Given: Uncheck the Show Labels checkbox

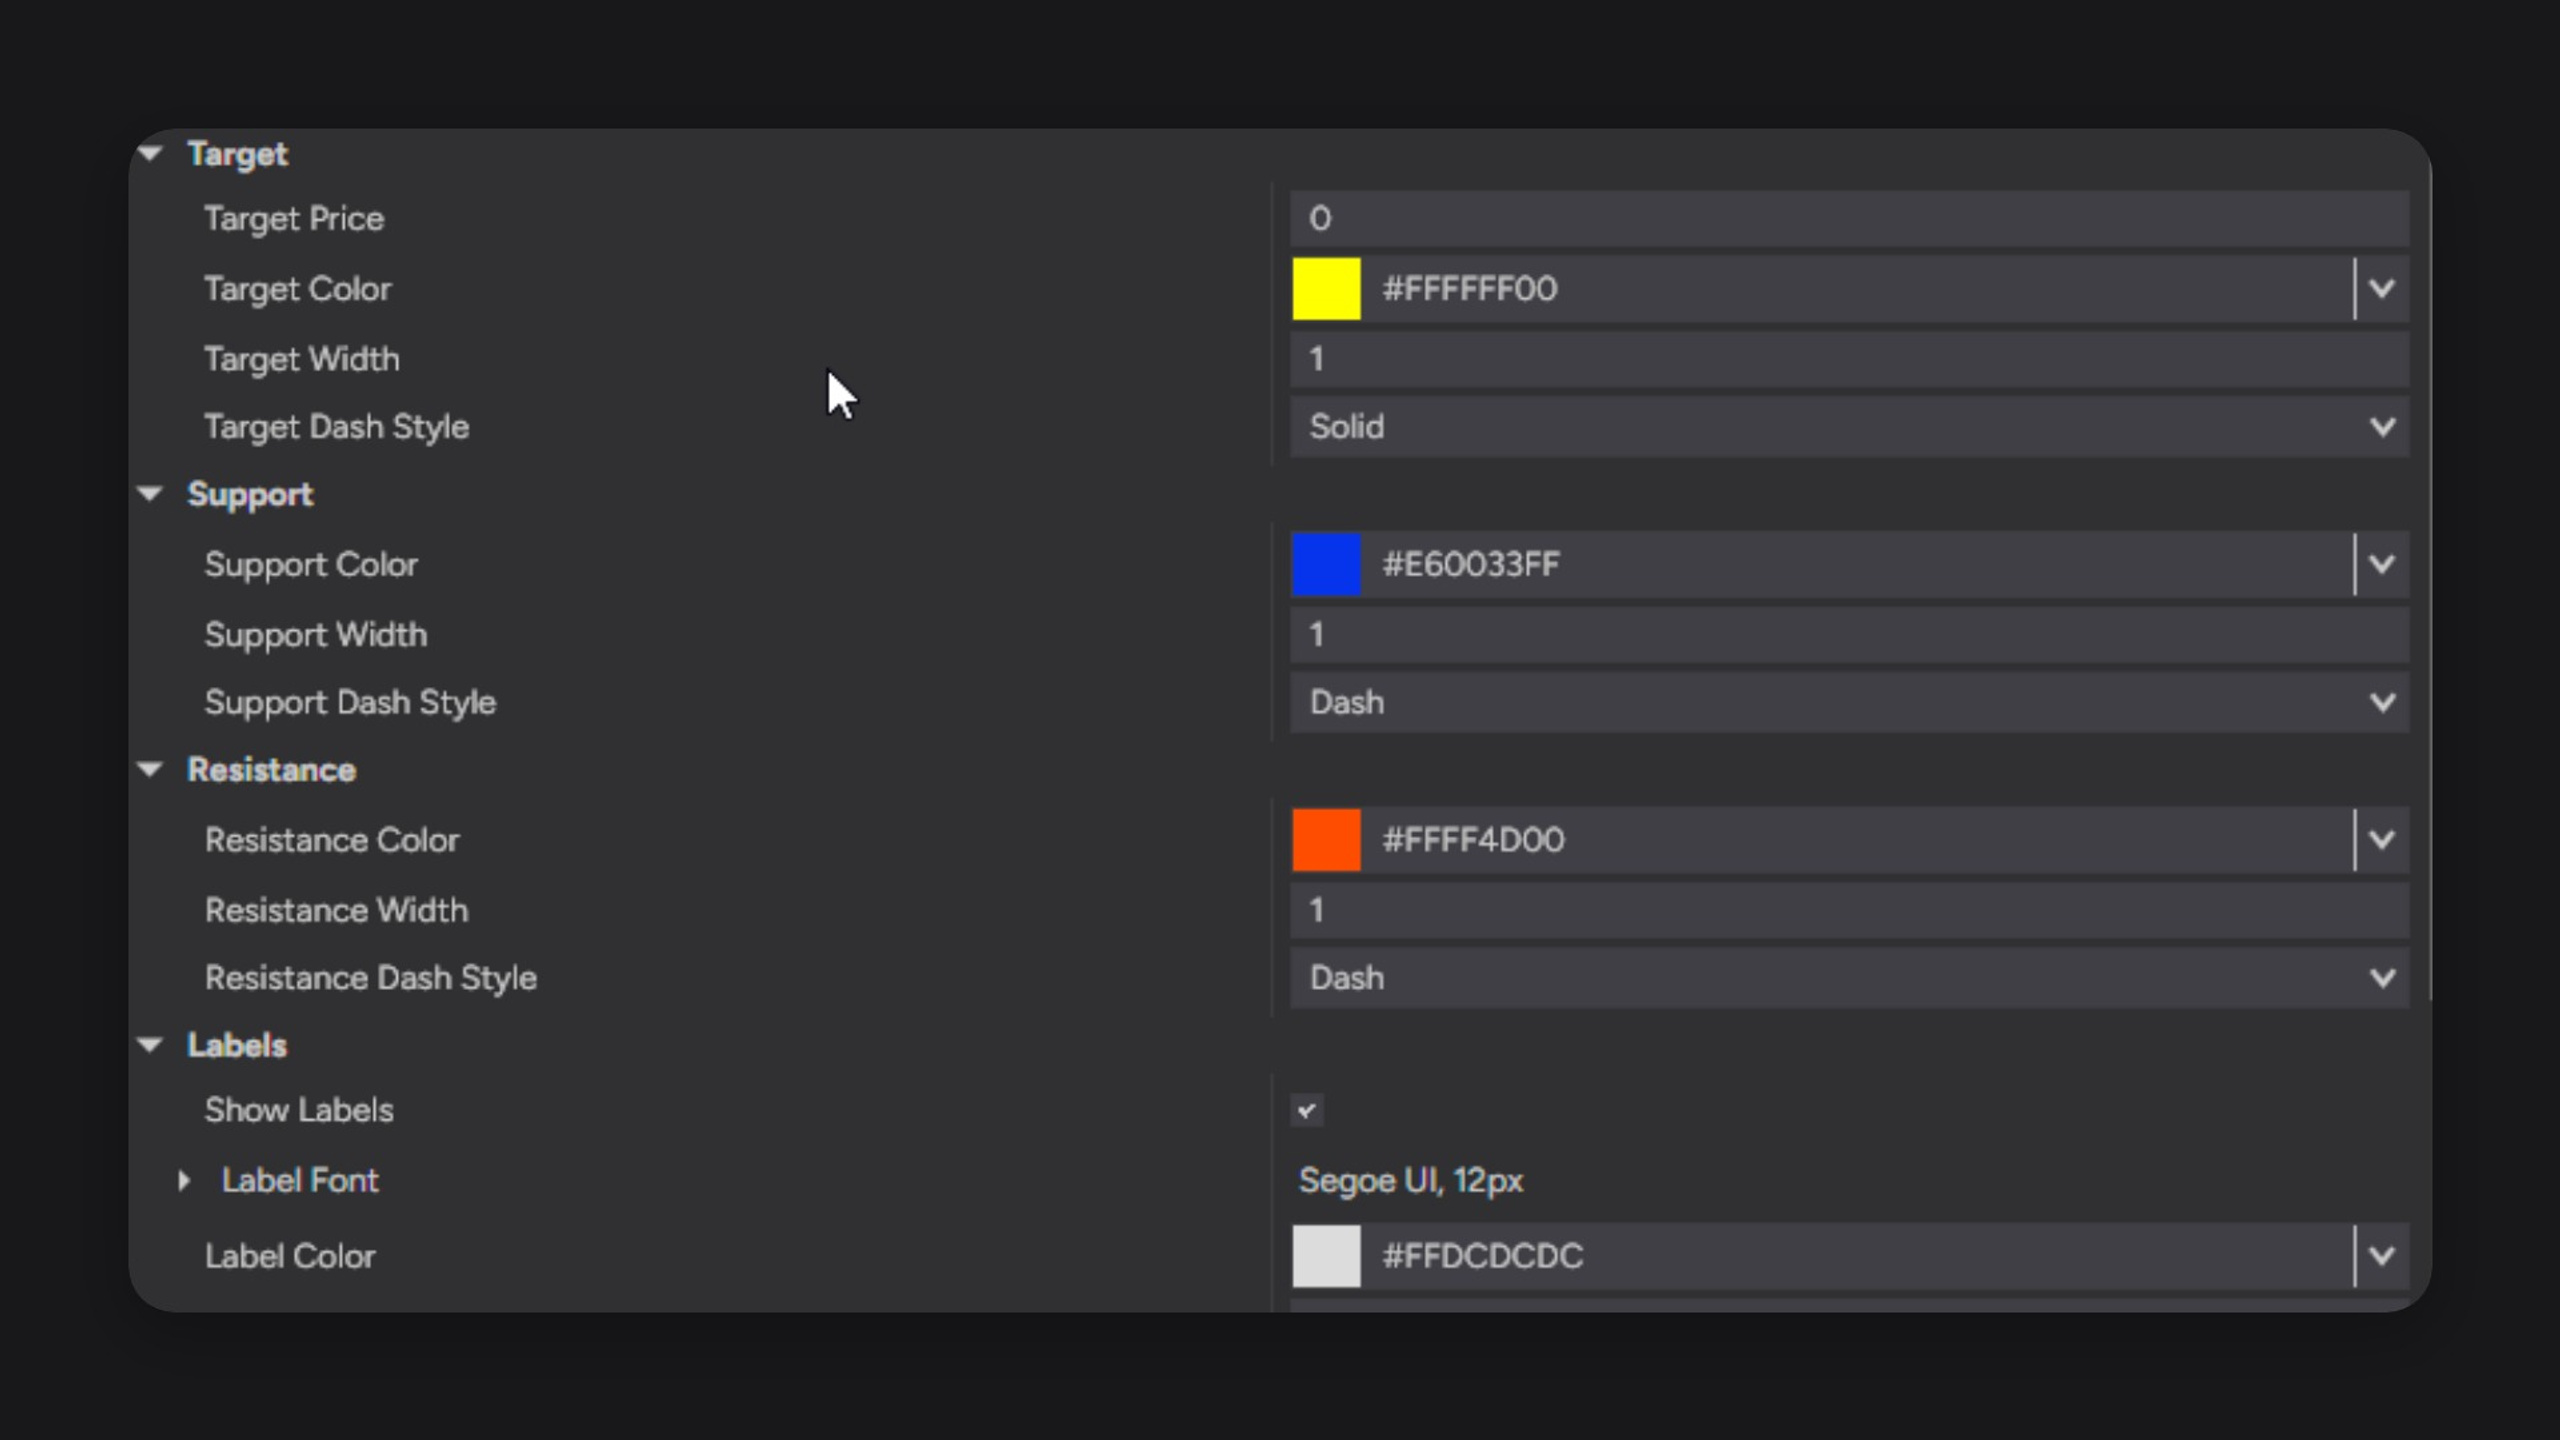Looking at the screenshot, I should point(1306,1110).
